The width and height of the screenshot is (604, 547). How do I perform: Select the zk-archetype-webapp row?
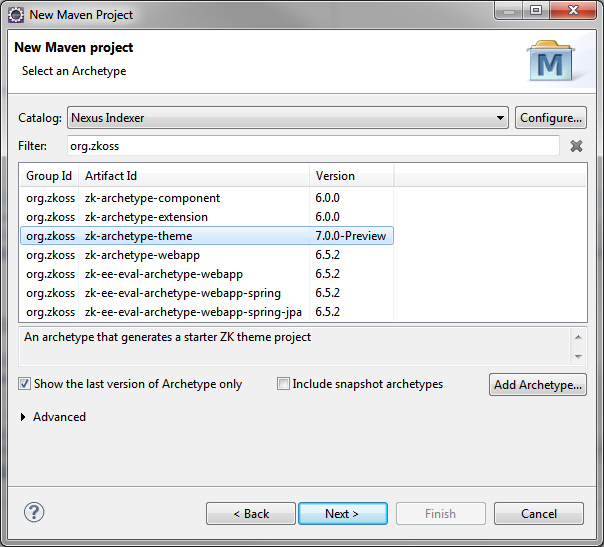[x=207, y=255]
